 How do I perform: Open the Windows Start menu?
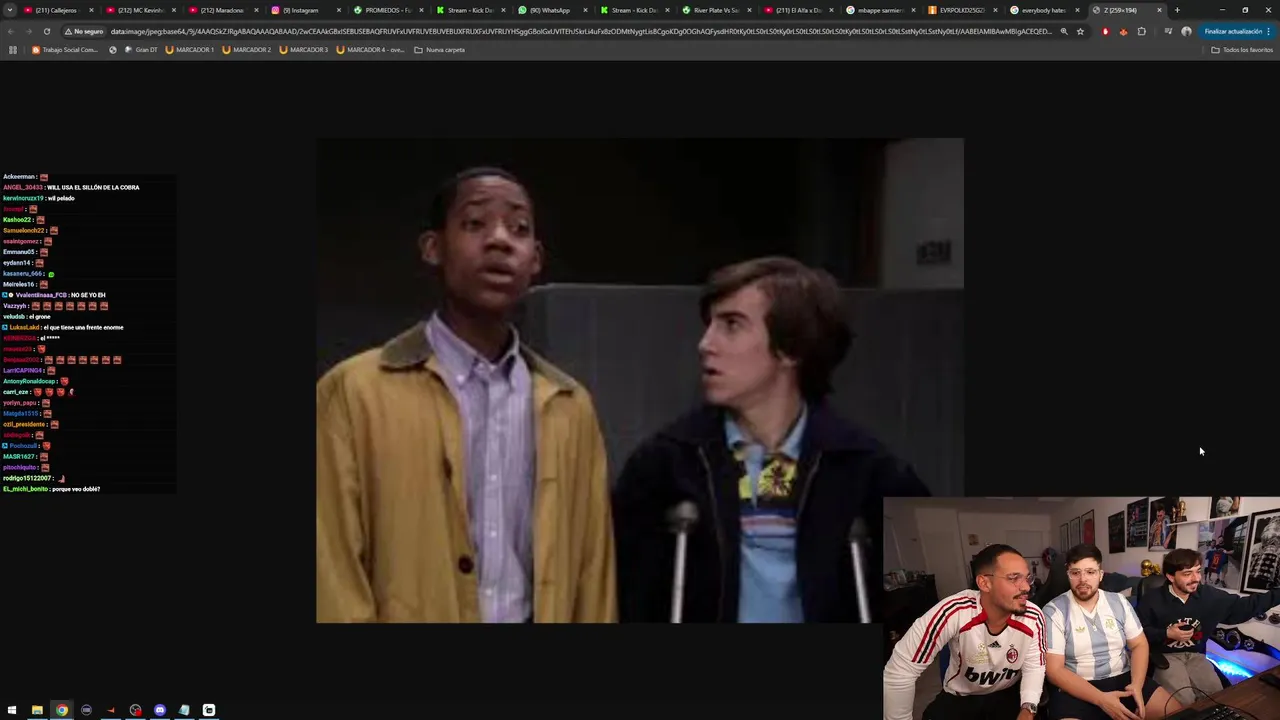pos(12,710)
